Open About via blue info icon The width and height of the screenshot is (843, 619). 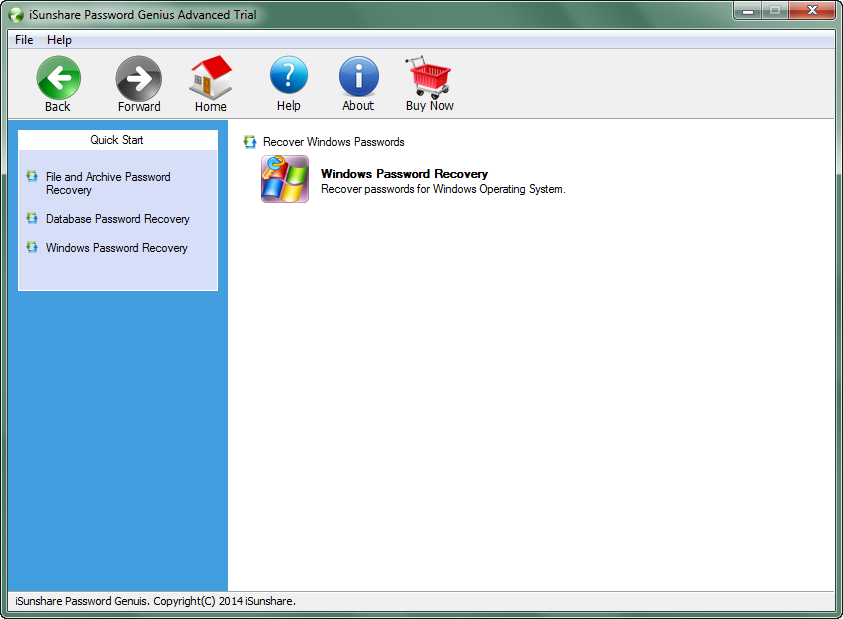[x=359, y=76]
